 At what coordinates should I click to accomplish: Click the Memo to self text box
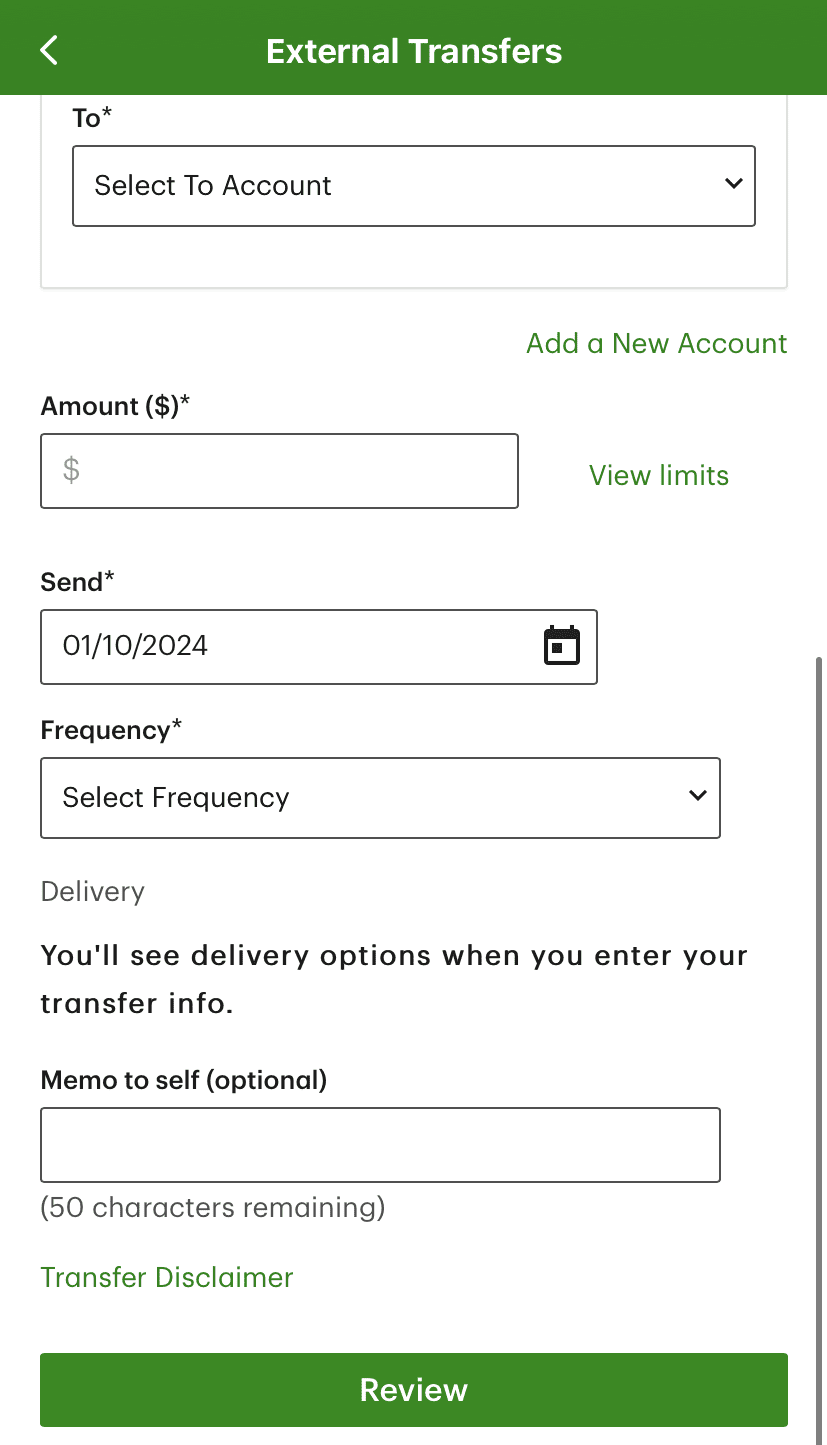click(380, 1144)
